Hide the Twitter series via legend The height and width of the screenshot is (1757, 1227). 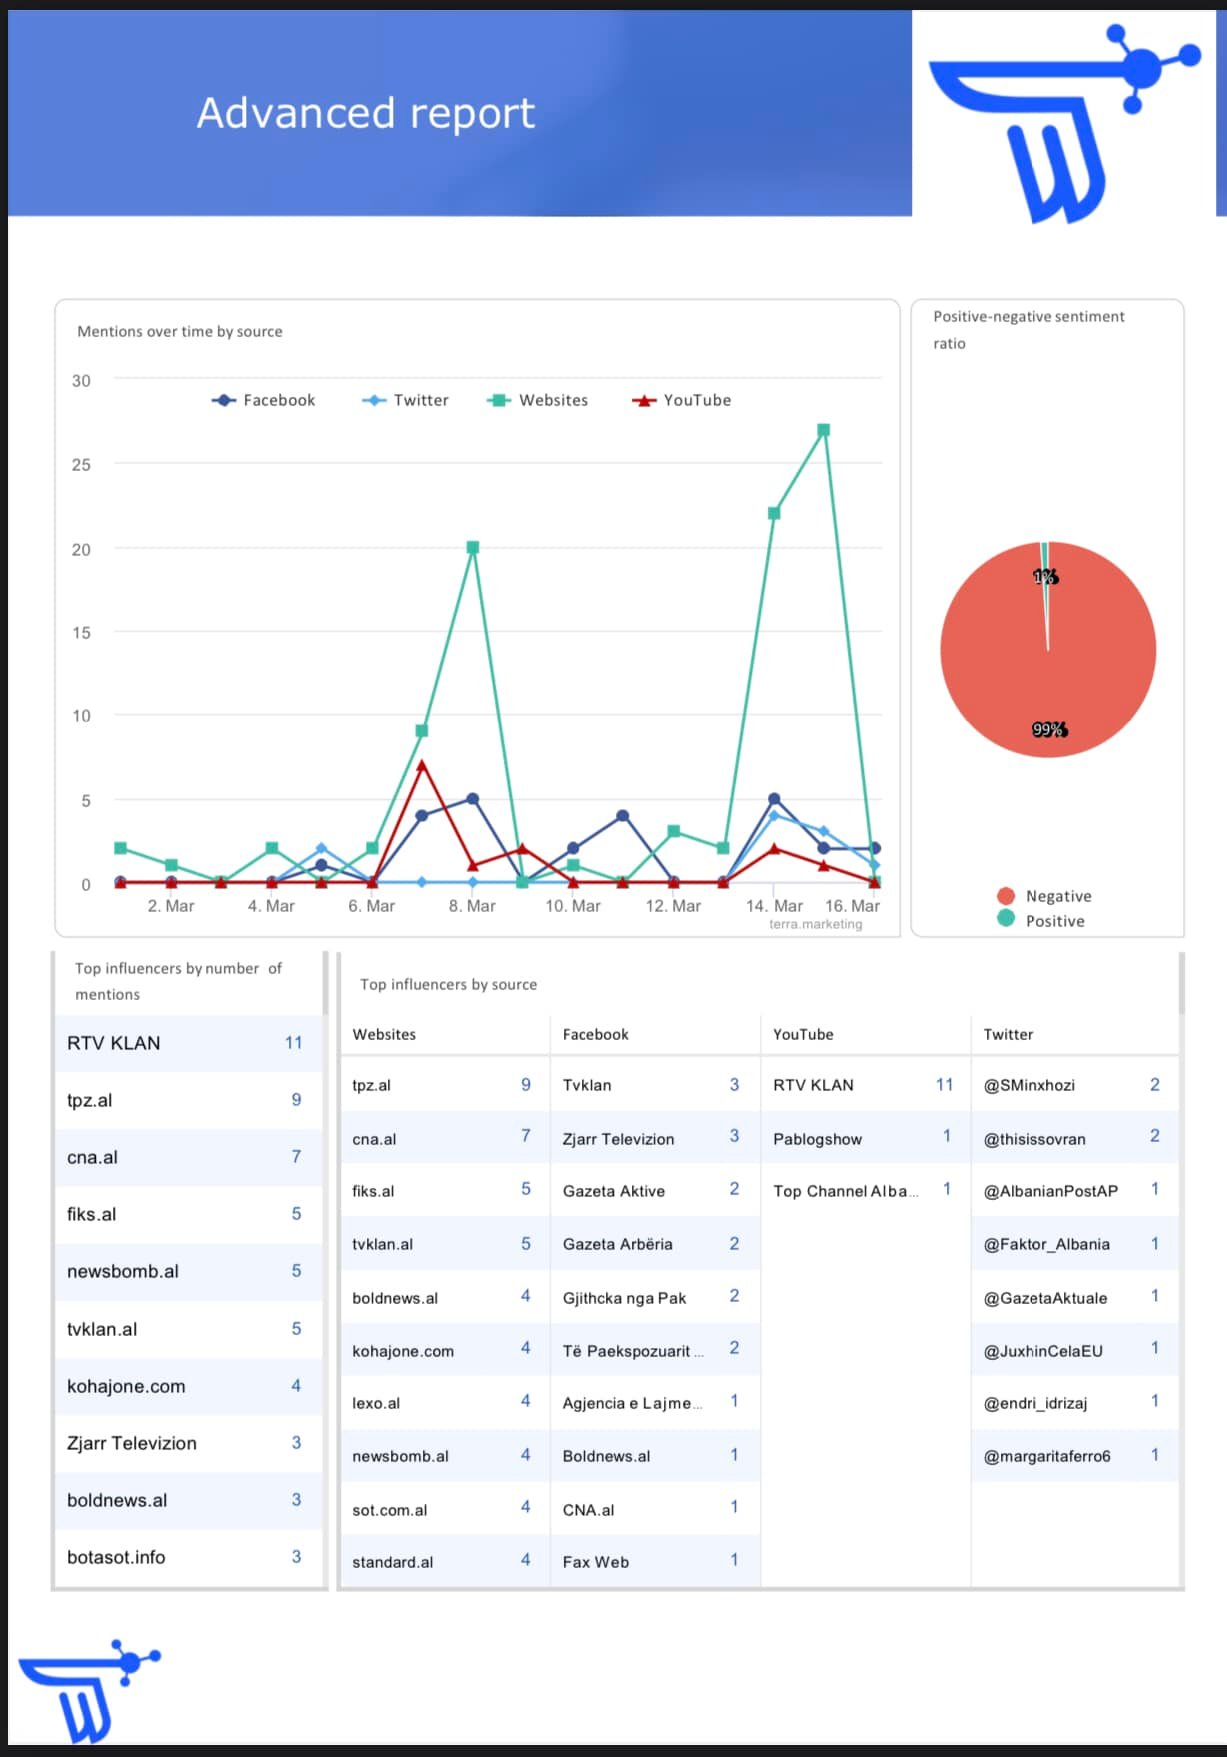coord(406,400)
